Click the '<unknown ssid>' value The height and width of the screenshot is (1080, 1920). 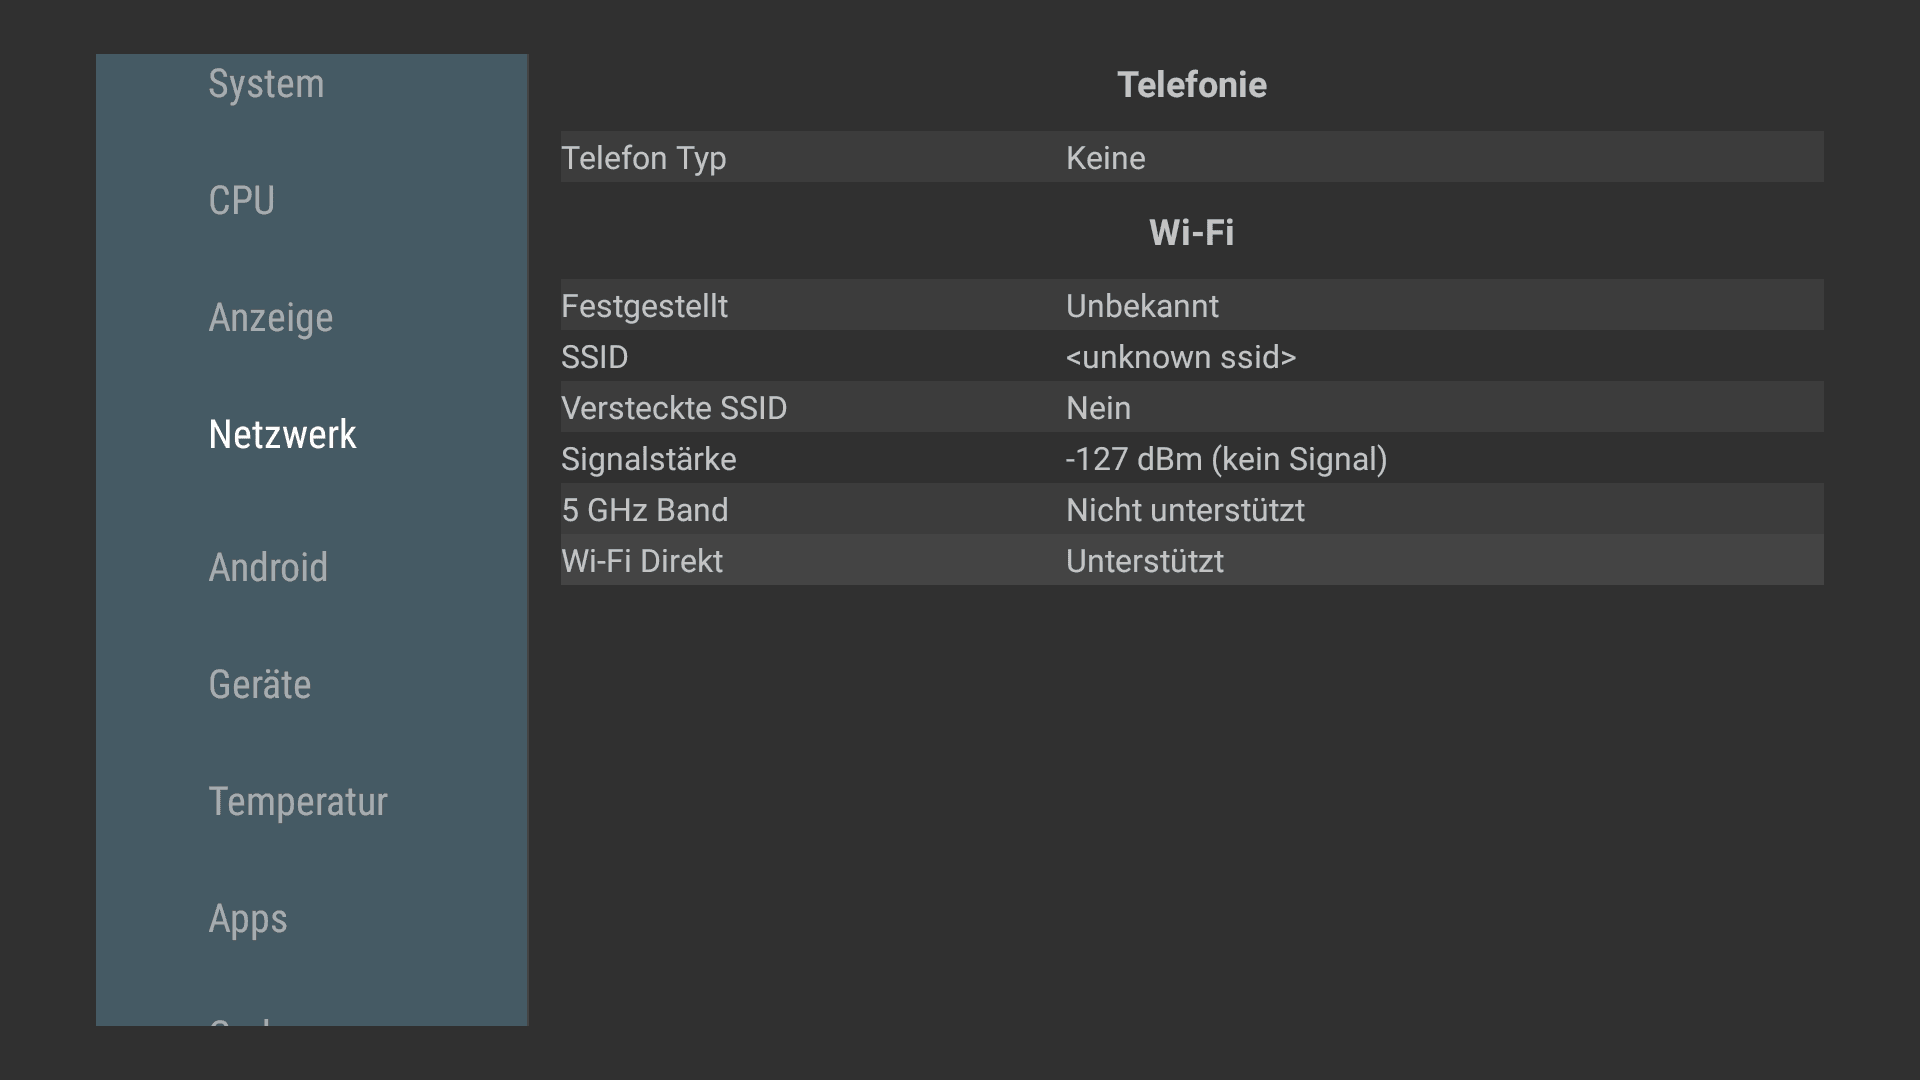click(x=1181, y=357)
